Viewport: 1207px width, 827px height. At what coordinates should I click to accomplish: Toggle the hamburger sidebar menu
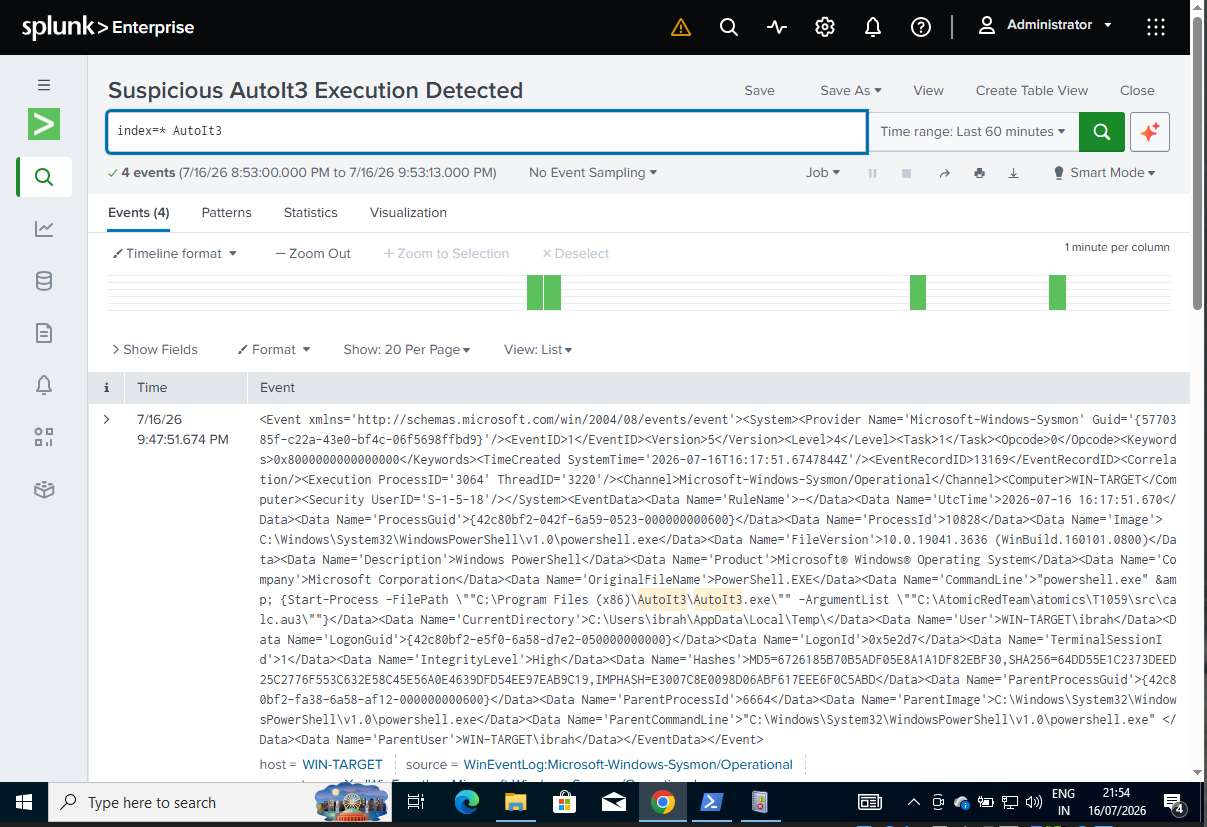tap(44, 85)
